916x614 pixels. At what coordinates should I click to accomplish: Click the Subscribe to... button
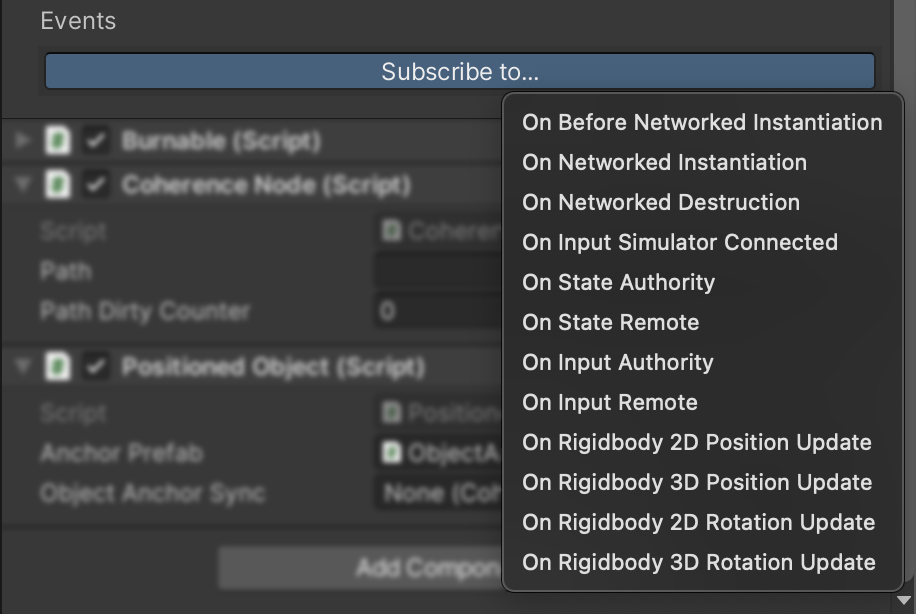(x=459, y=72)
